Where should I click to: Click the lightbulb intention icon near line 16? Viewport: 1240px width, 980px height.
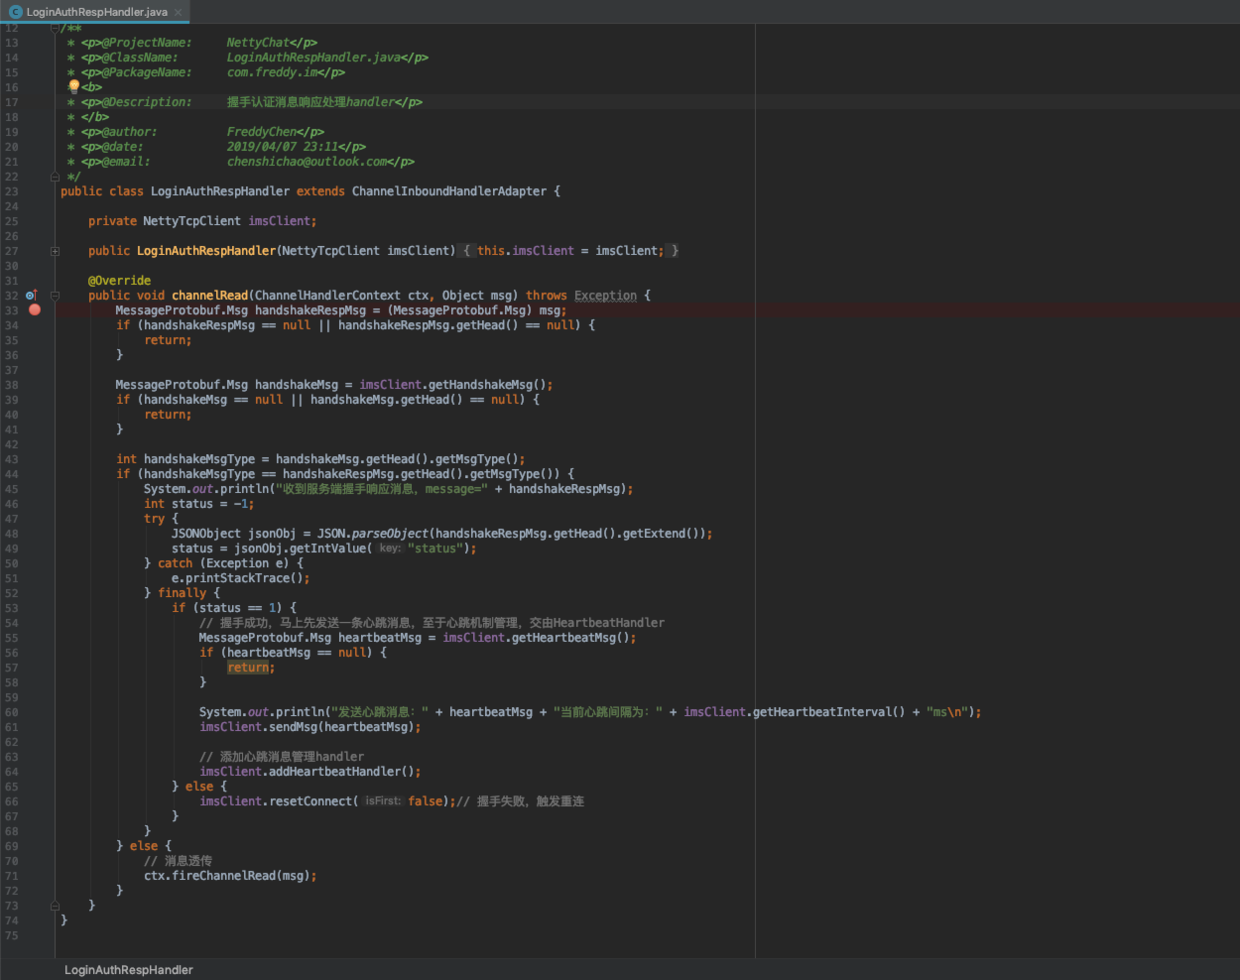click(73, 87)
